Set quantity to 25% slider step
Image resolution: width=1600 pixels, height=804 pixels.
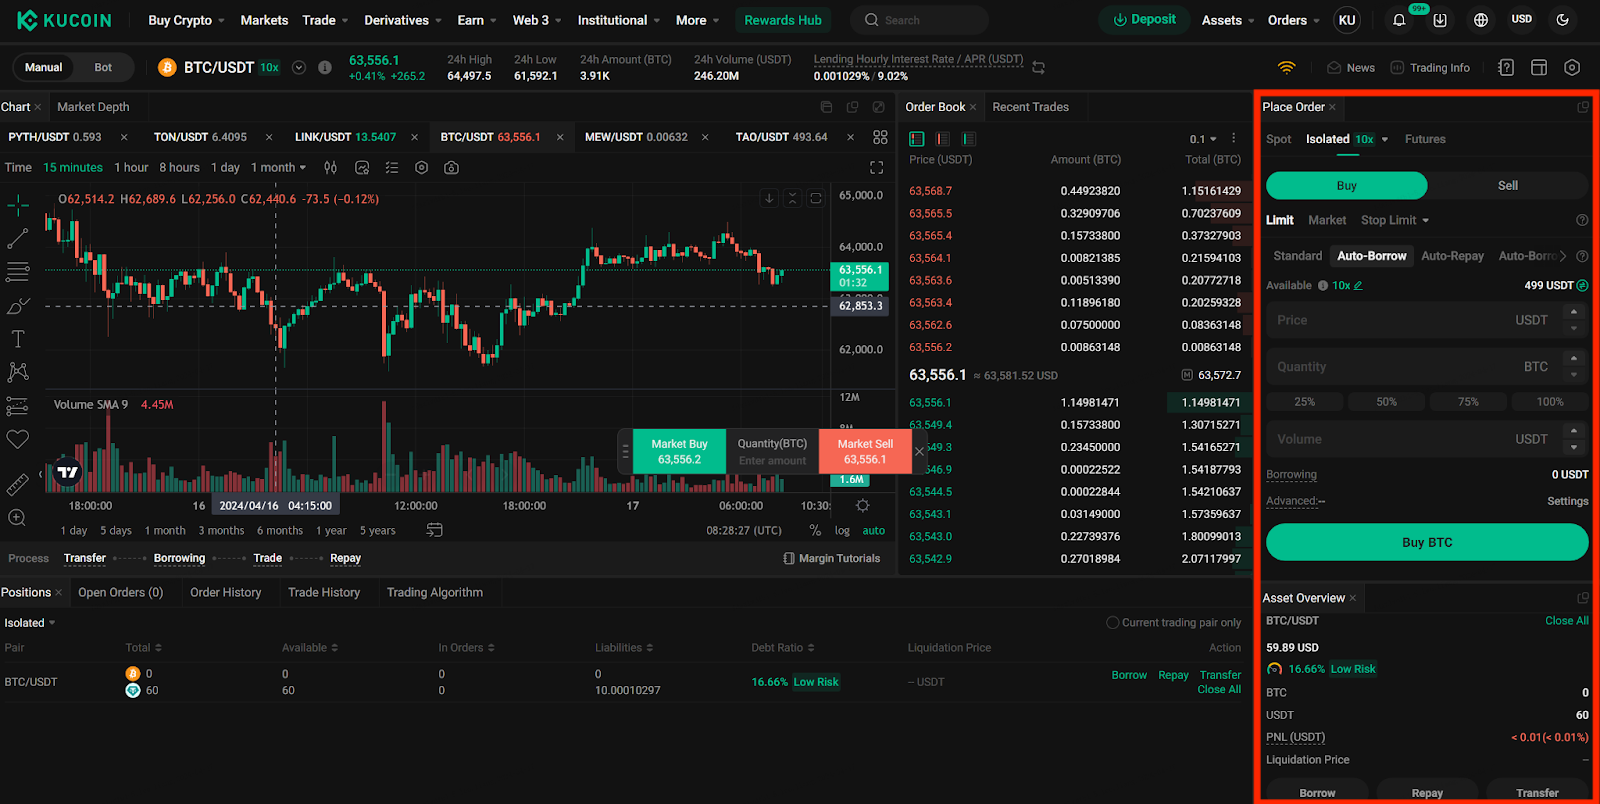coord(1305,402)
